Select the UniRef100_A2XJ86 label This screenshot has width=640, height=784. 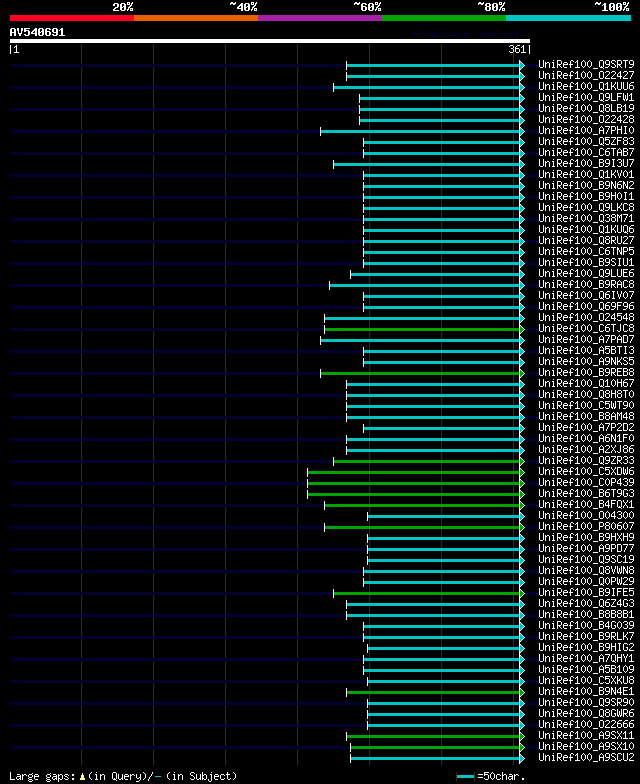point(586,450)
